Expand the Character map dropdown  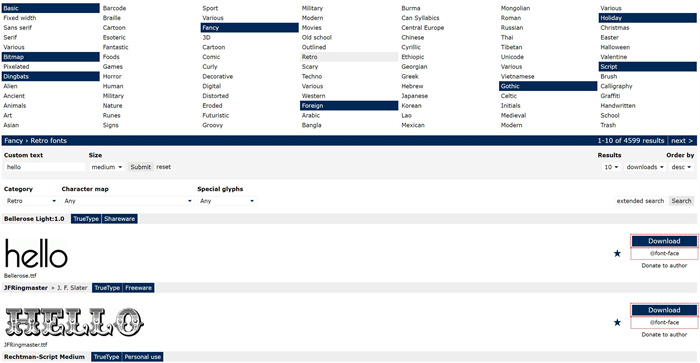[x=128, y=201]
